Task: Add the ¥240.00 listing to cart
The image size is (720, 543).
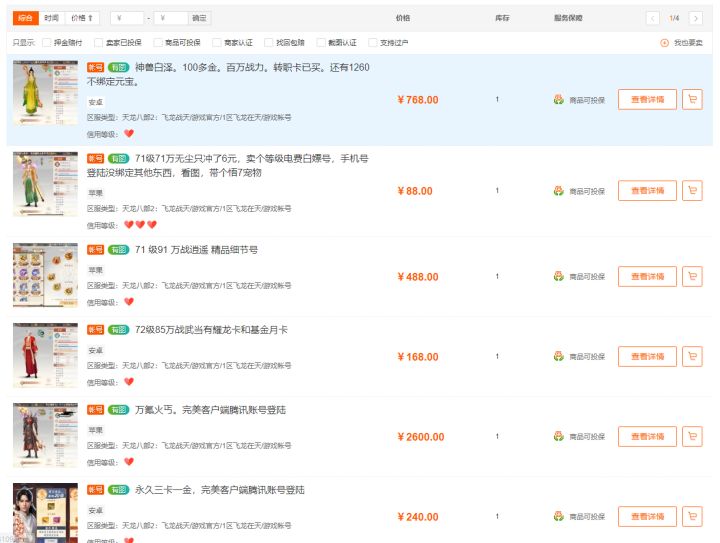Action: 692,516
